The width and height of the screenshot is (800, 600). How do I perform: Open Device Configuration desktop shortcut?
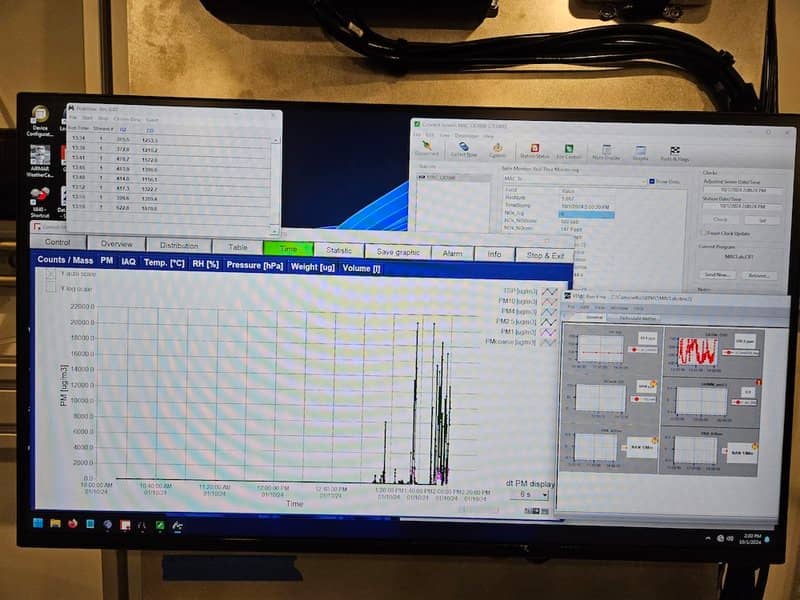pos(40,119)
